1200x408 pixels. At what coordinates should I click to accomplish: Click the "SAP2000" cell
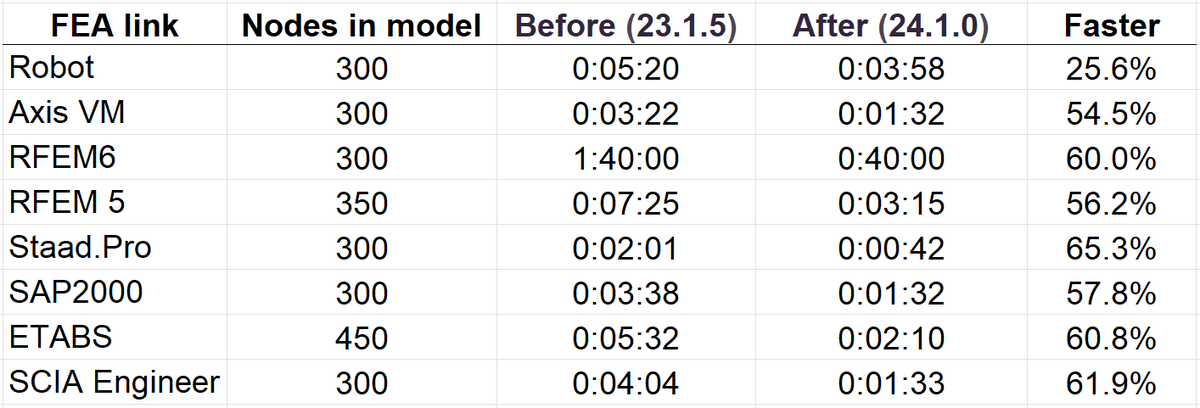75,293
